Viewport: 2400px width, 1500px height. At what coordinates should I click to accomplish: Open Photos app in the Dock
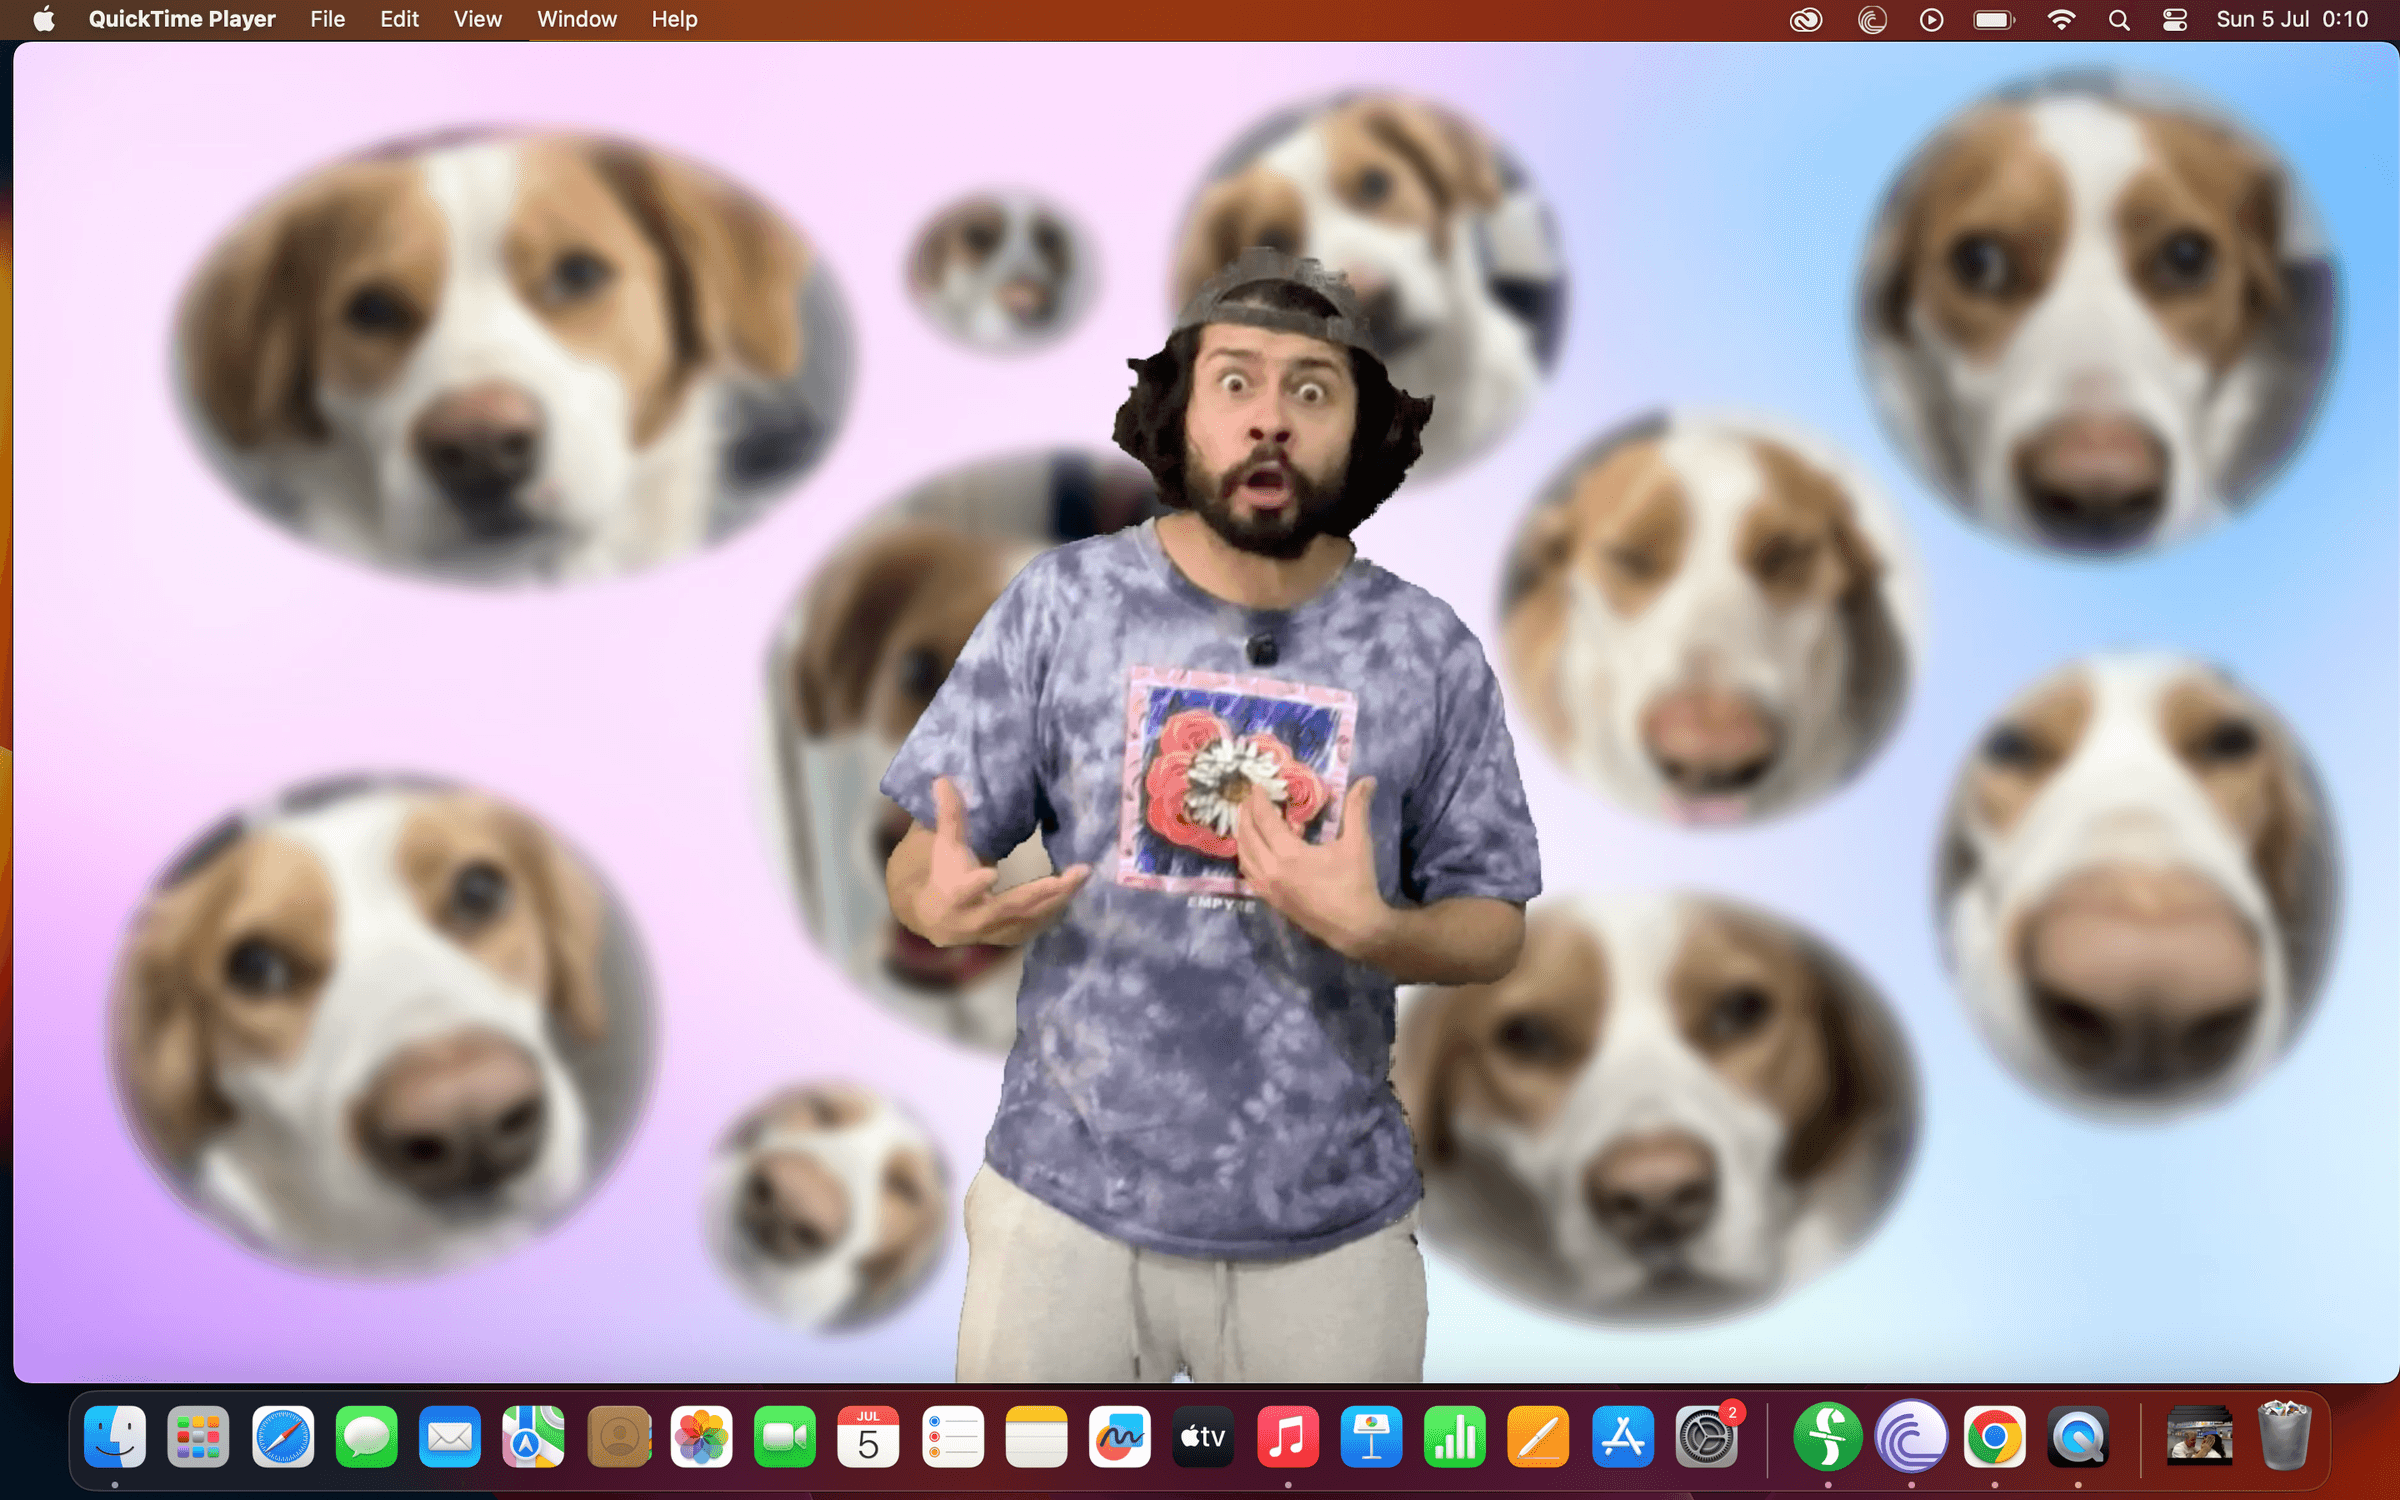click(701, 1437)
